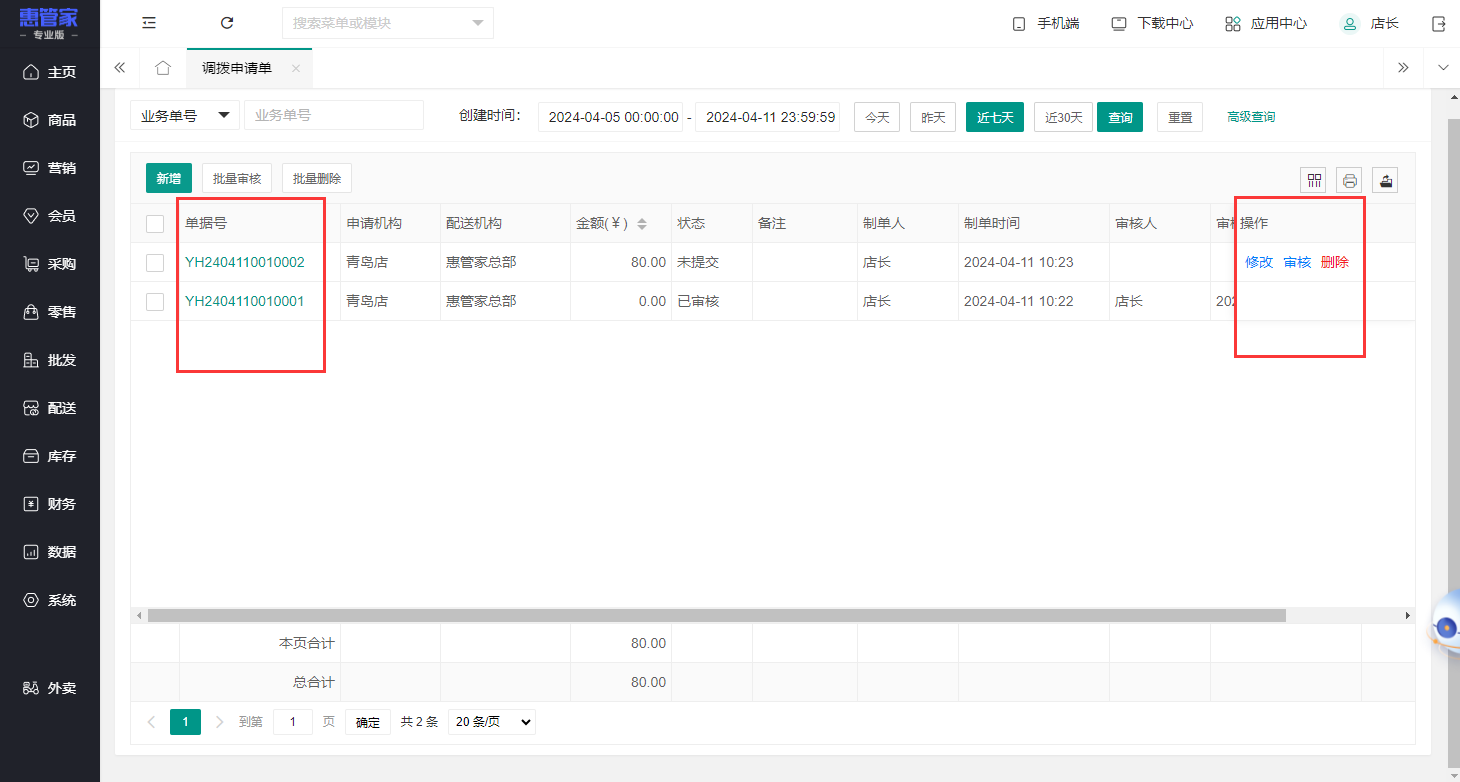Open the 业务单号 search type dropdown
The image size is (1460, 782).
(185, 115)
